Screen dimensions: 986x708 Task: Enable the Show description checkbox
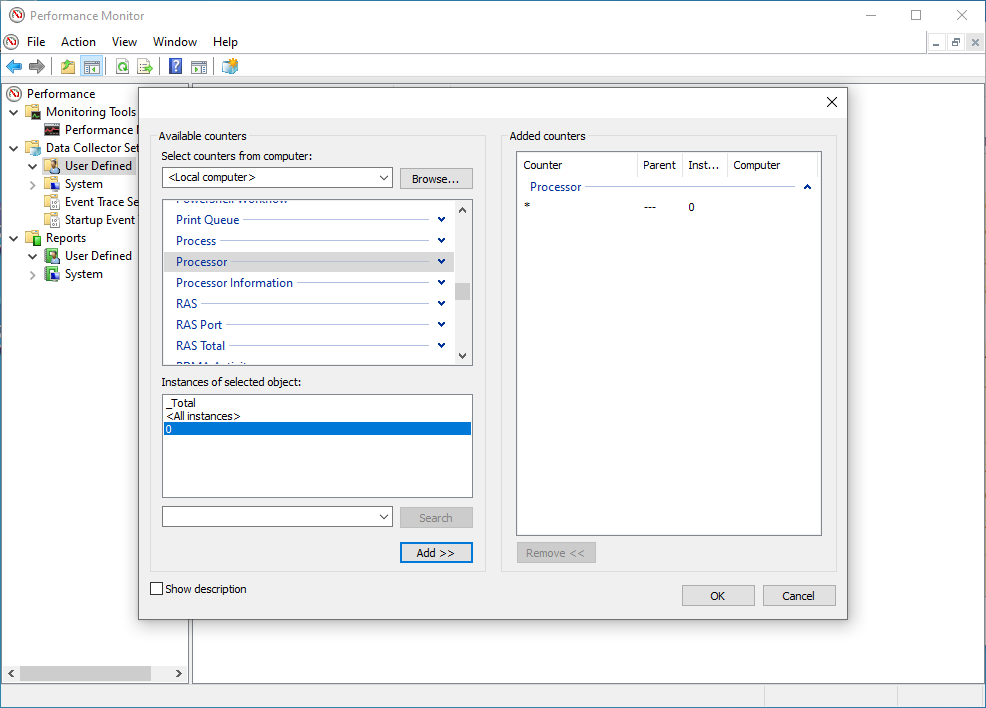[x=156, y=589]
